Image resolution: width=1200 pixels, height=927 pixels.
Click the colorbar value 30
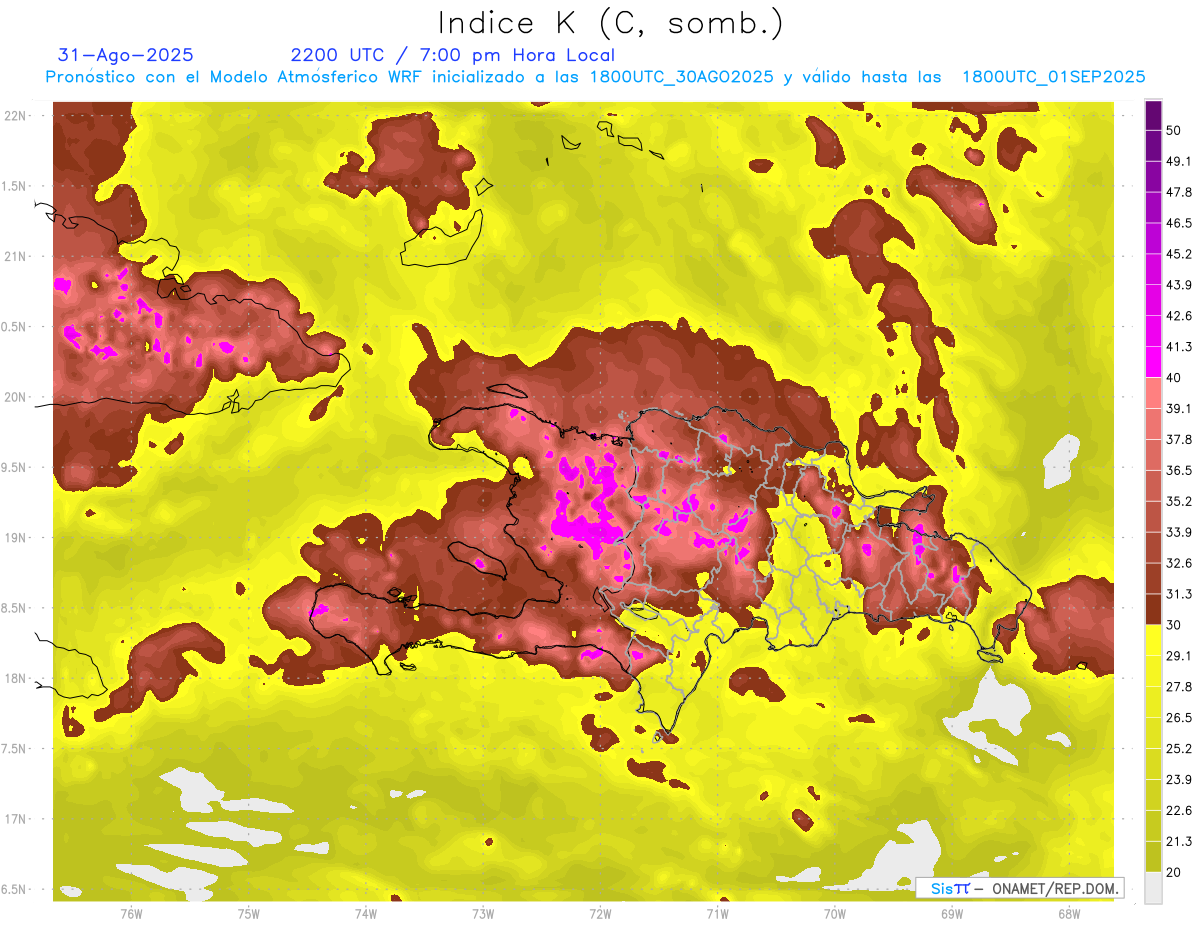point(1174,625)
